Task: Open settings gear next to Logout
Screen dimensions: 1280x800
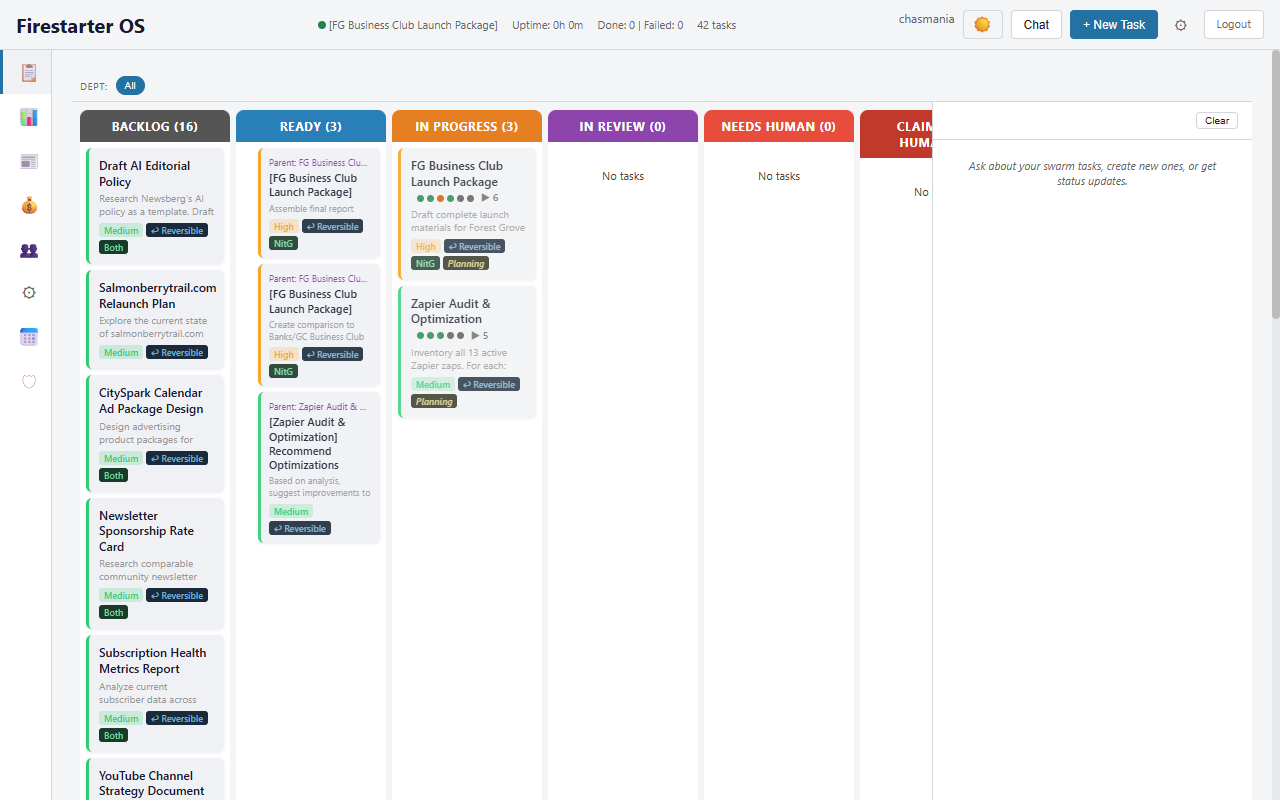Action: [1181, 25]
